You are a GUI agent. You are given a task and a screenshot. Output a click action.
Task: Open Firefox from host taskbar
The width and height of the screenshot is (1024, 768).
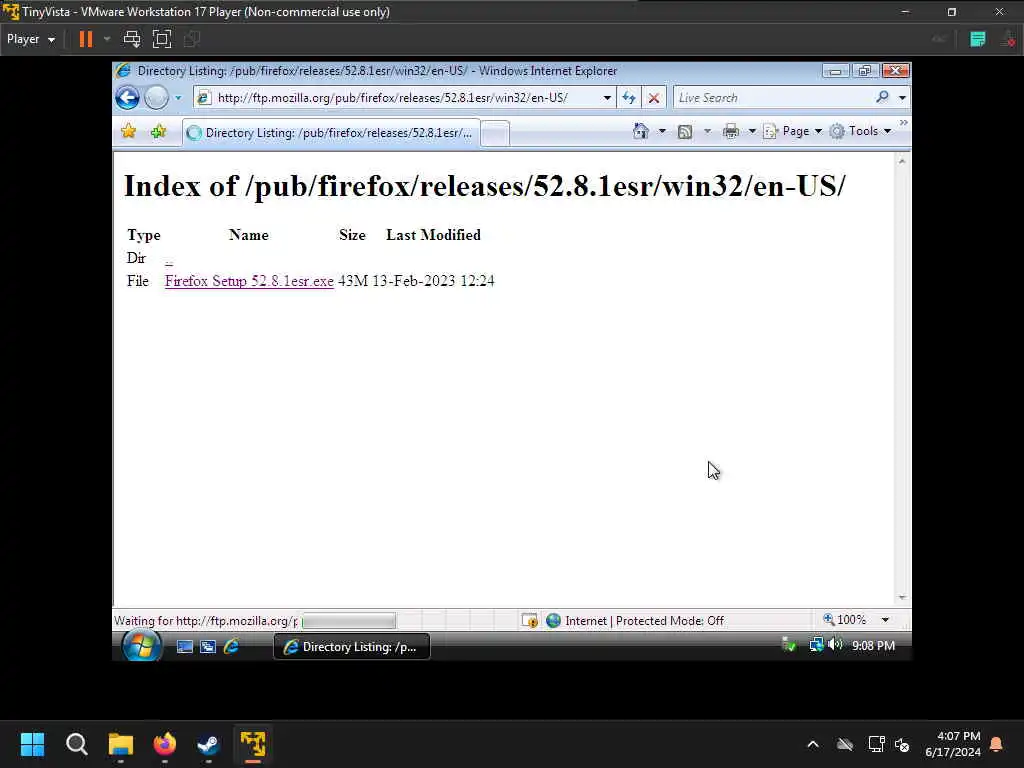(x=165, y=744)
